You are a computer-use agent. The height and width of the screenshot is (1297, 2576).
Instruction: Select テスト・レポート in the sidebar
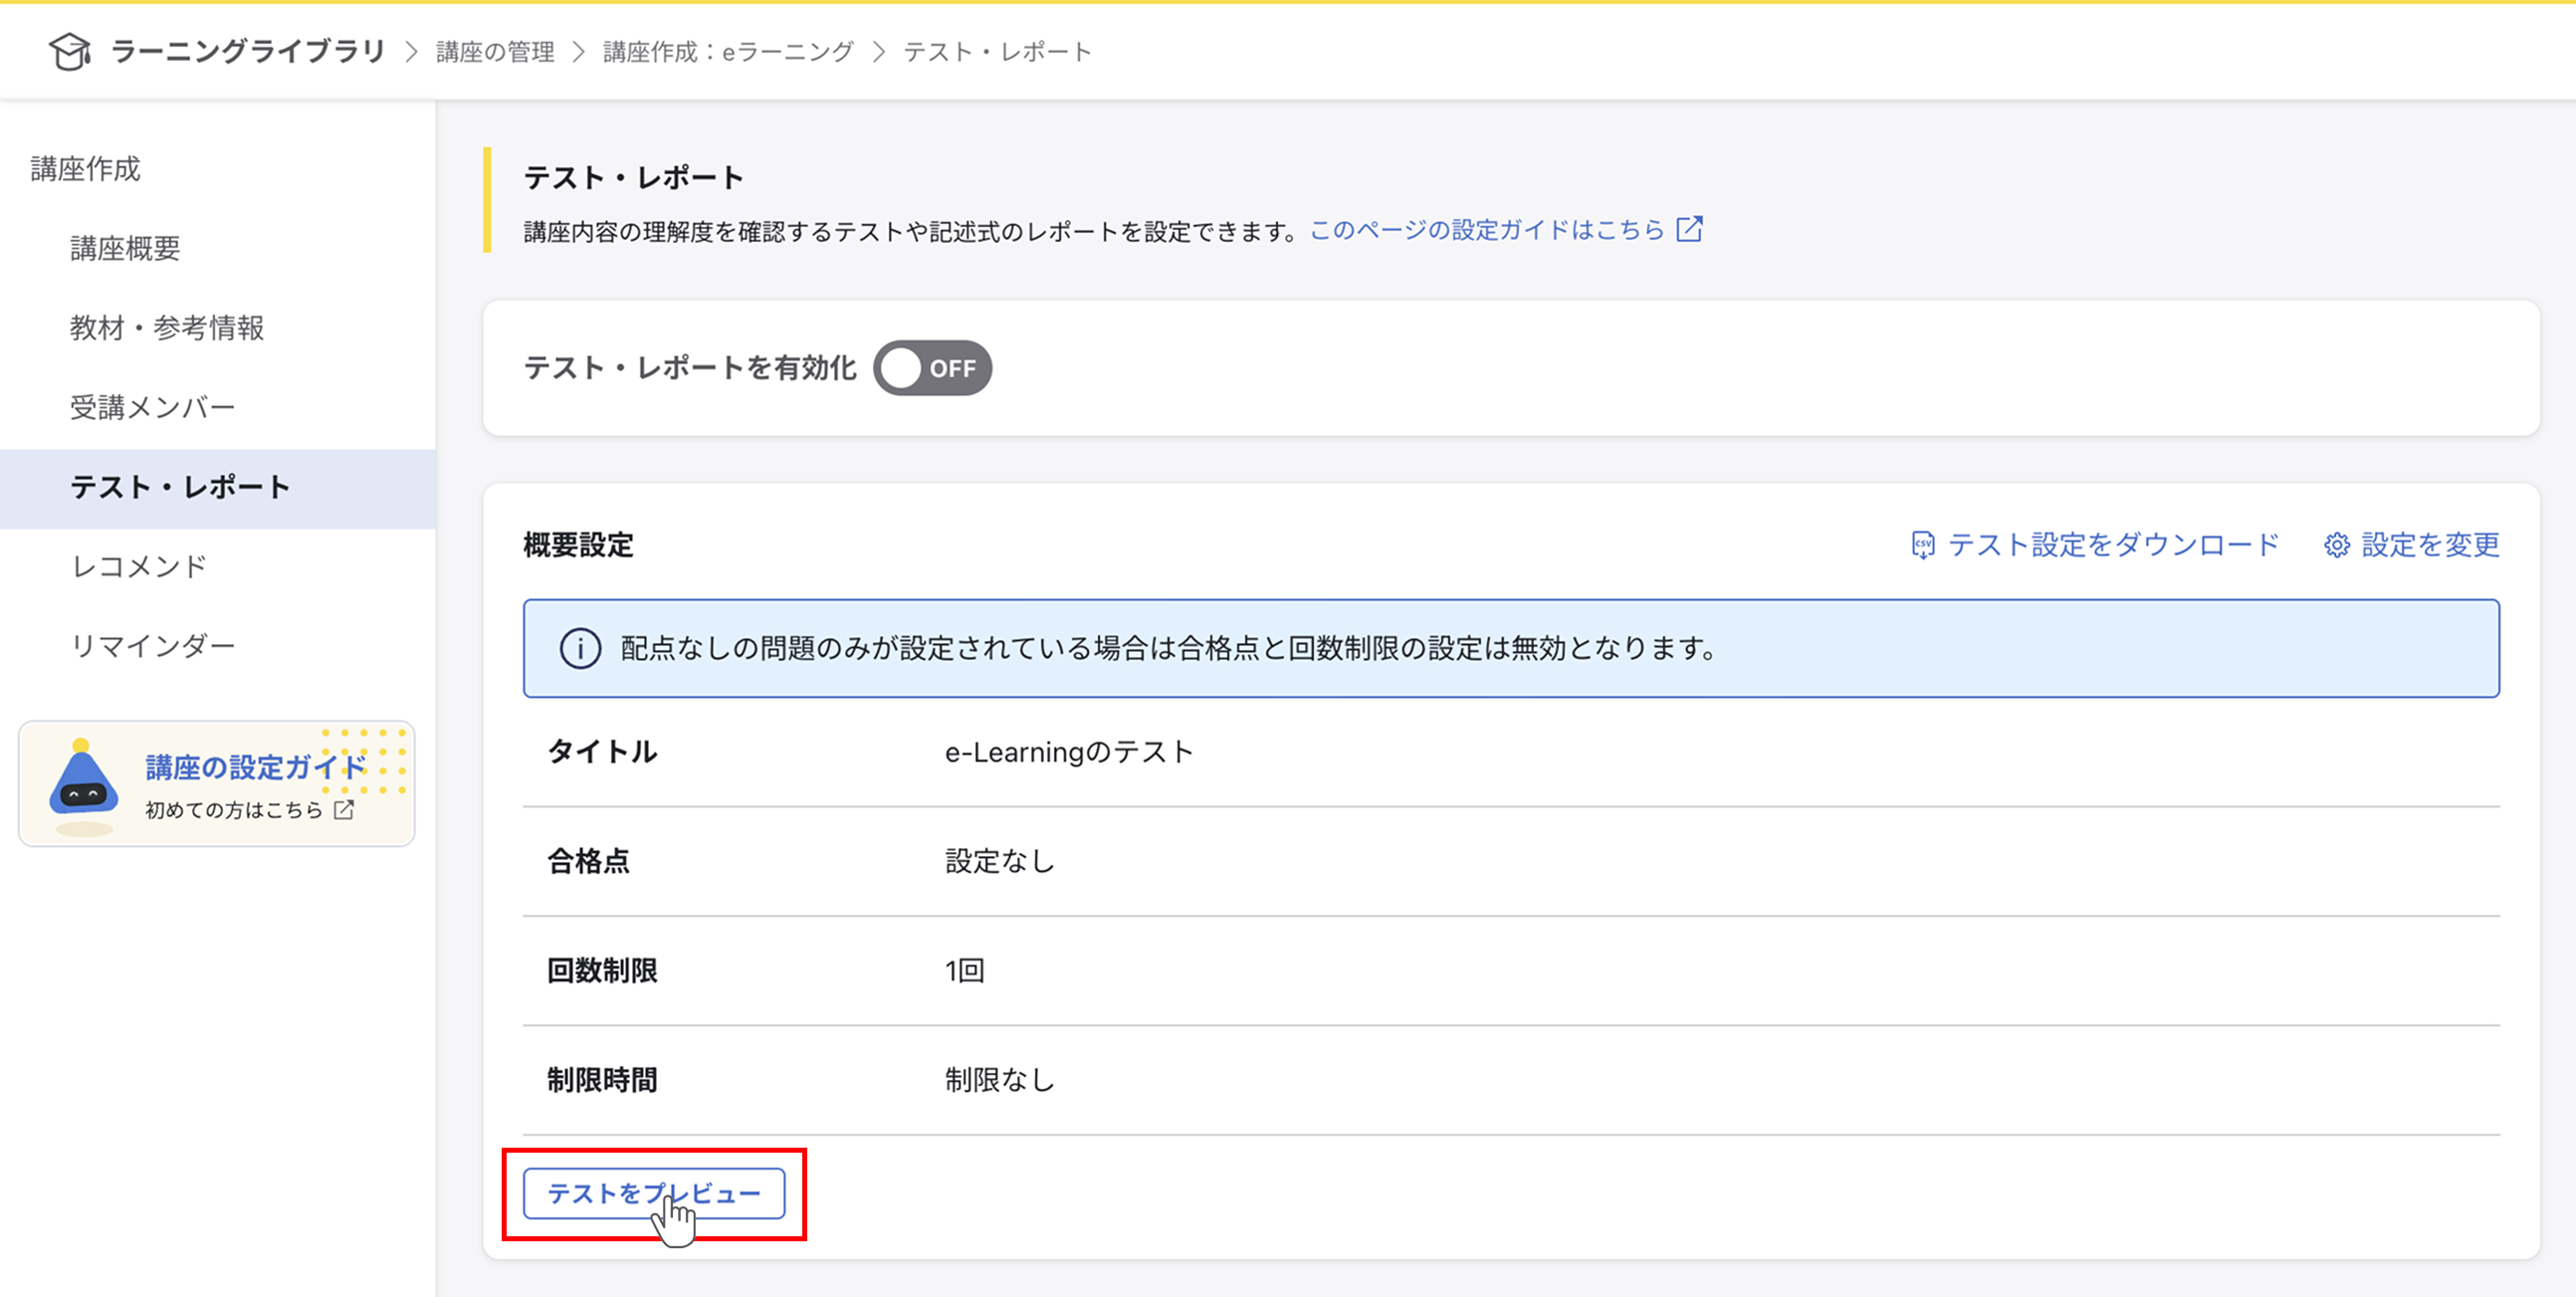(181, 487)
